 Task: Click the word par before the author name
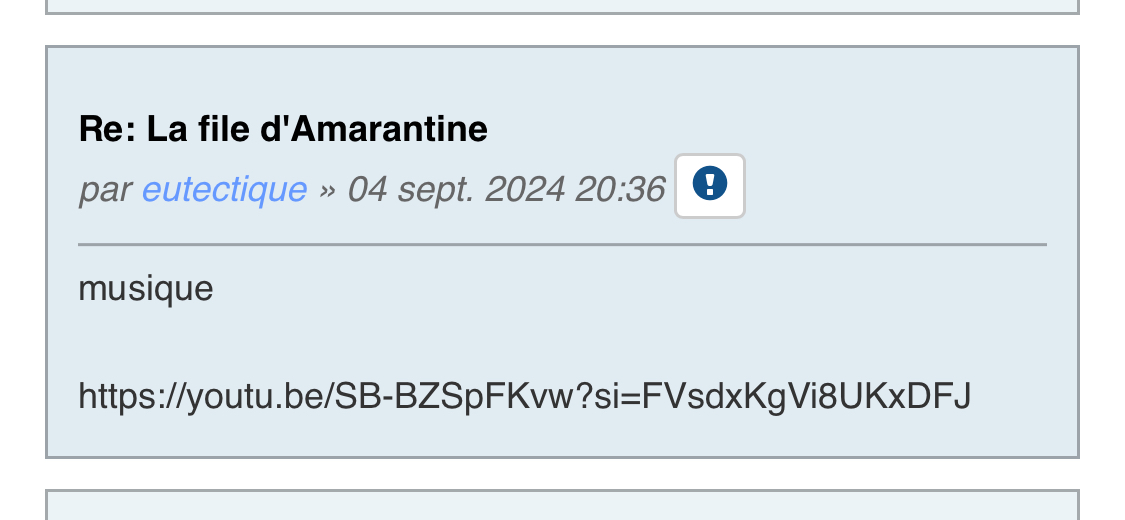point(104,188)
